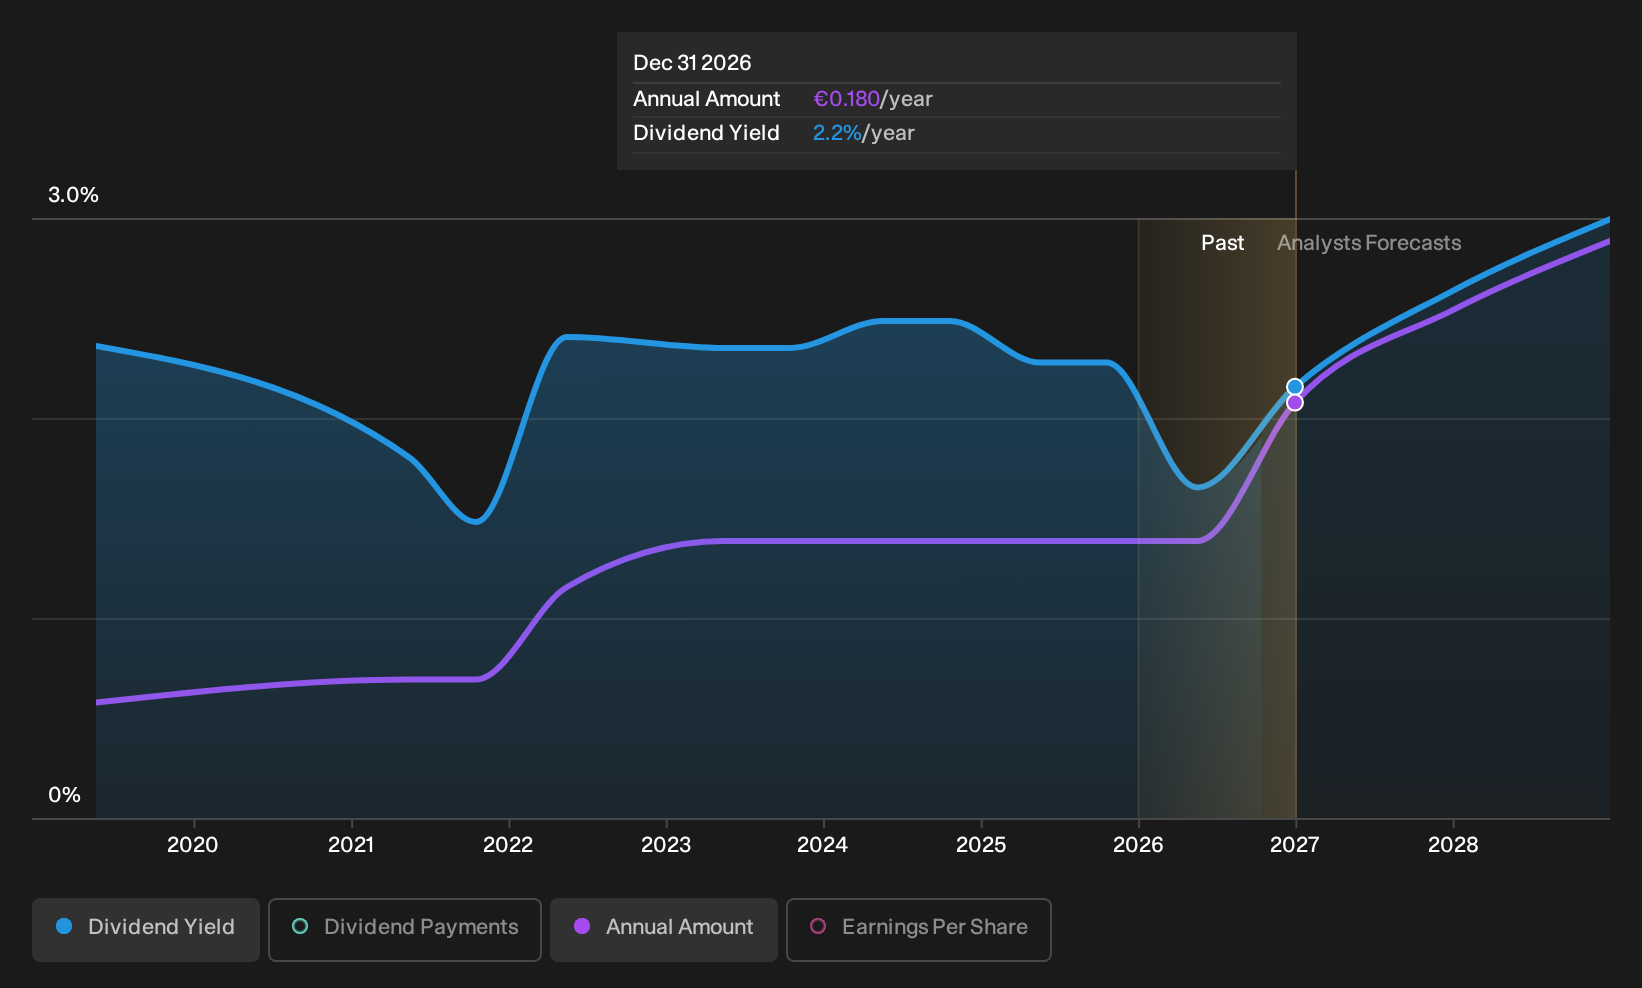Click the 3.0% y-axis label

click(73, 195)
